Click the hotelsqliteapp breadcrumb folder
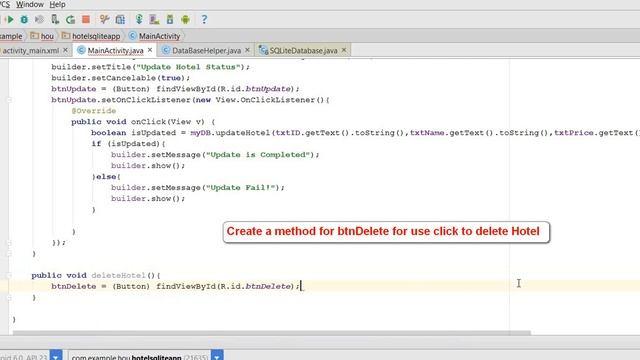This screenshot has width=640, height=360. pyautogui.click(x=91, y=36)
